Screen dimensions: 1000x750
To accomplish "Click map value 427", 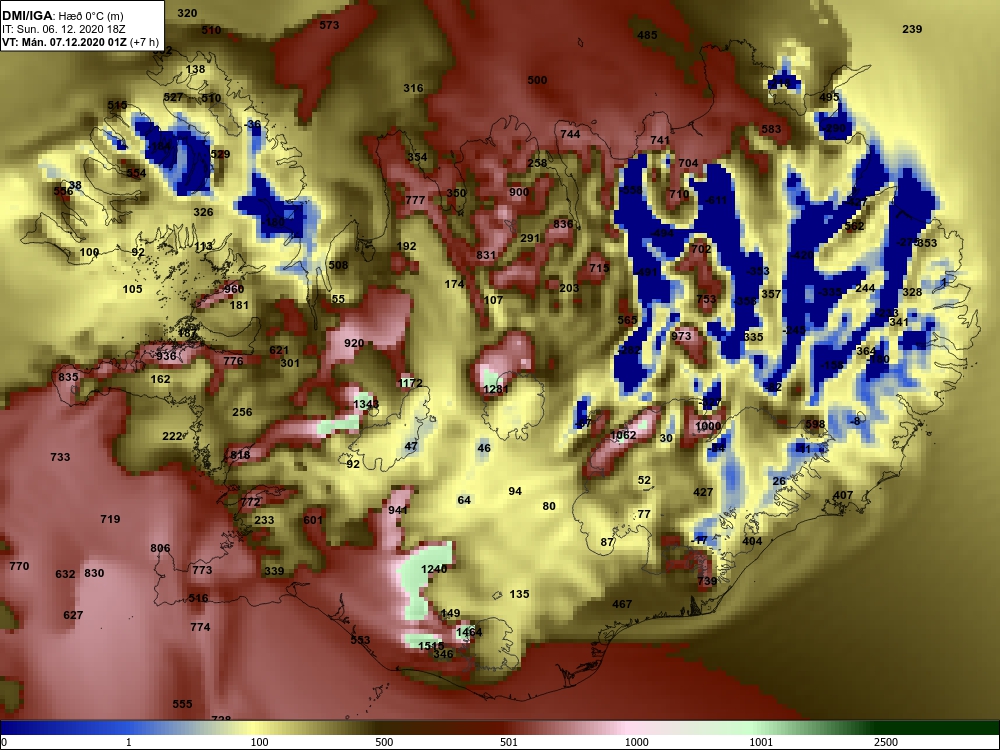I will 703,492.
